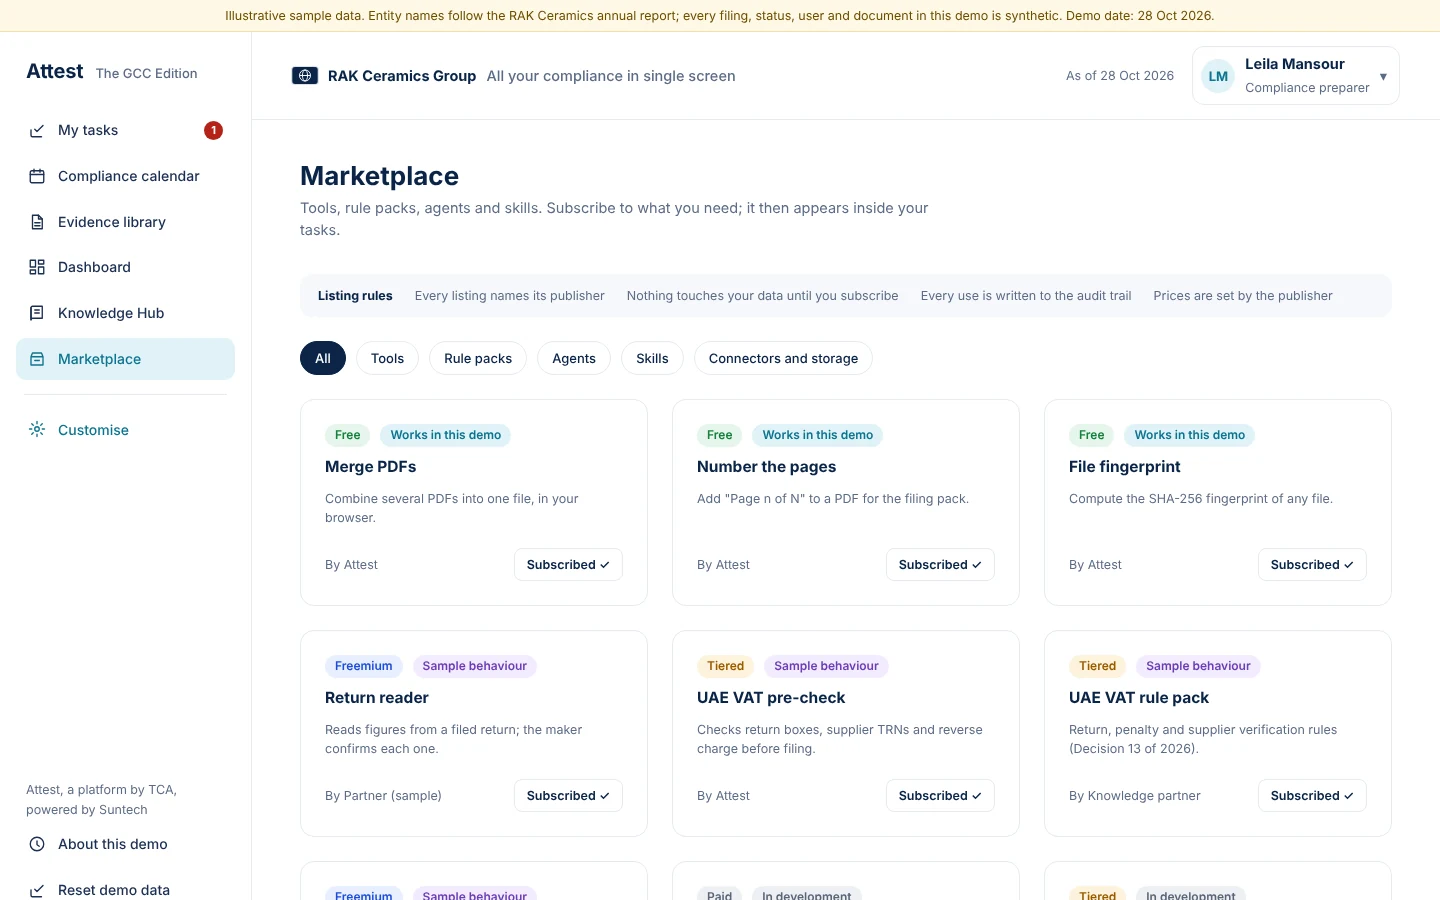Open the Number the pages listing title
This screenshot has height=900, width=1440.
[x=766, y=467]
